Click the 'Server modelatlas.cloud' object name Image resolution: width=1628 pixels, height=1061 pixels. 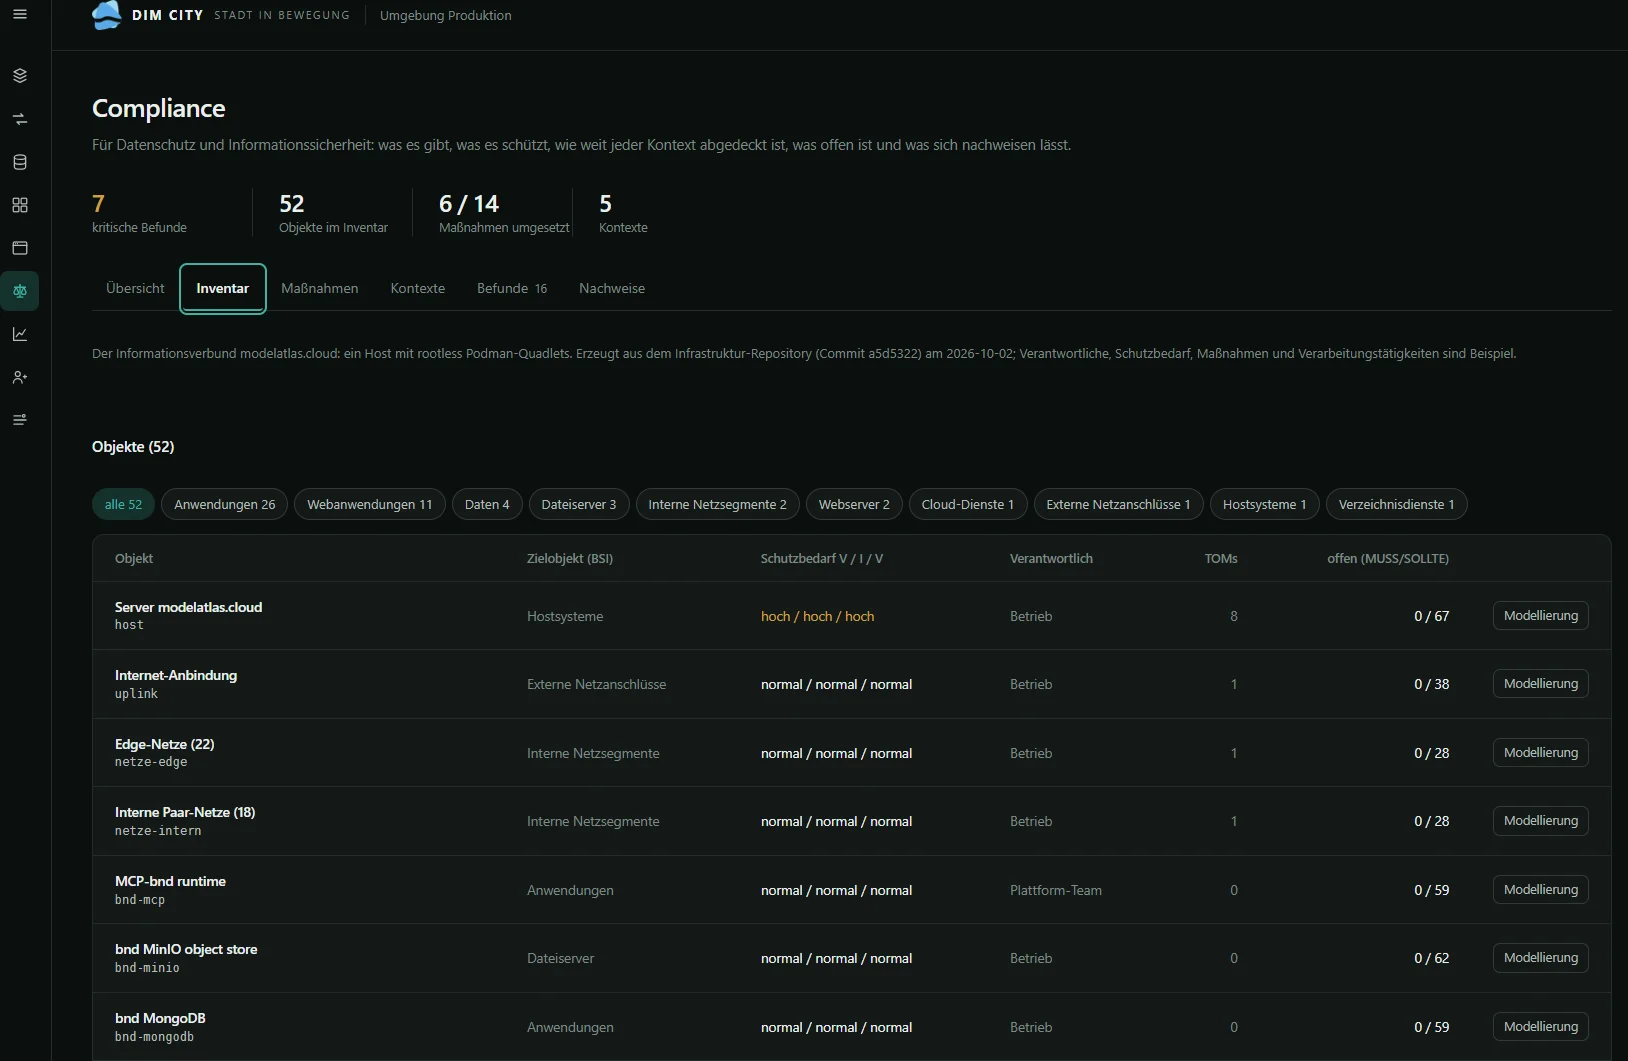tap(188, 607)
